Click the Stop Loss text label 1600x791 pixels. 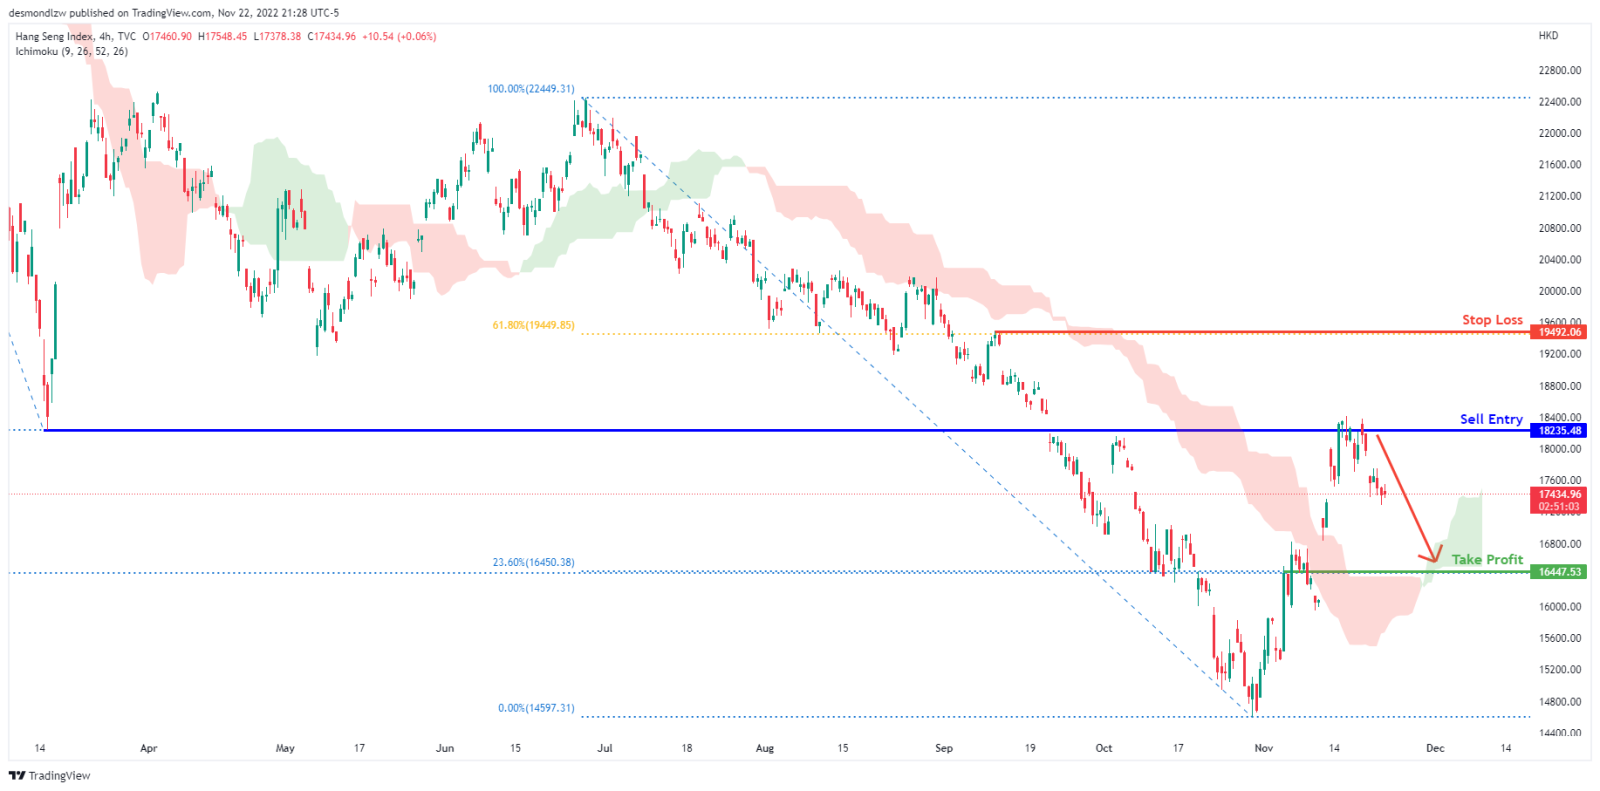coord(1492,320)
